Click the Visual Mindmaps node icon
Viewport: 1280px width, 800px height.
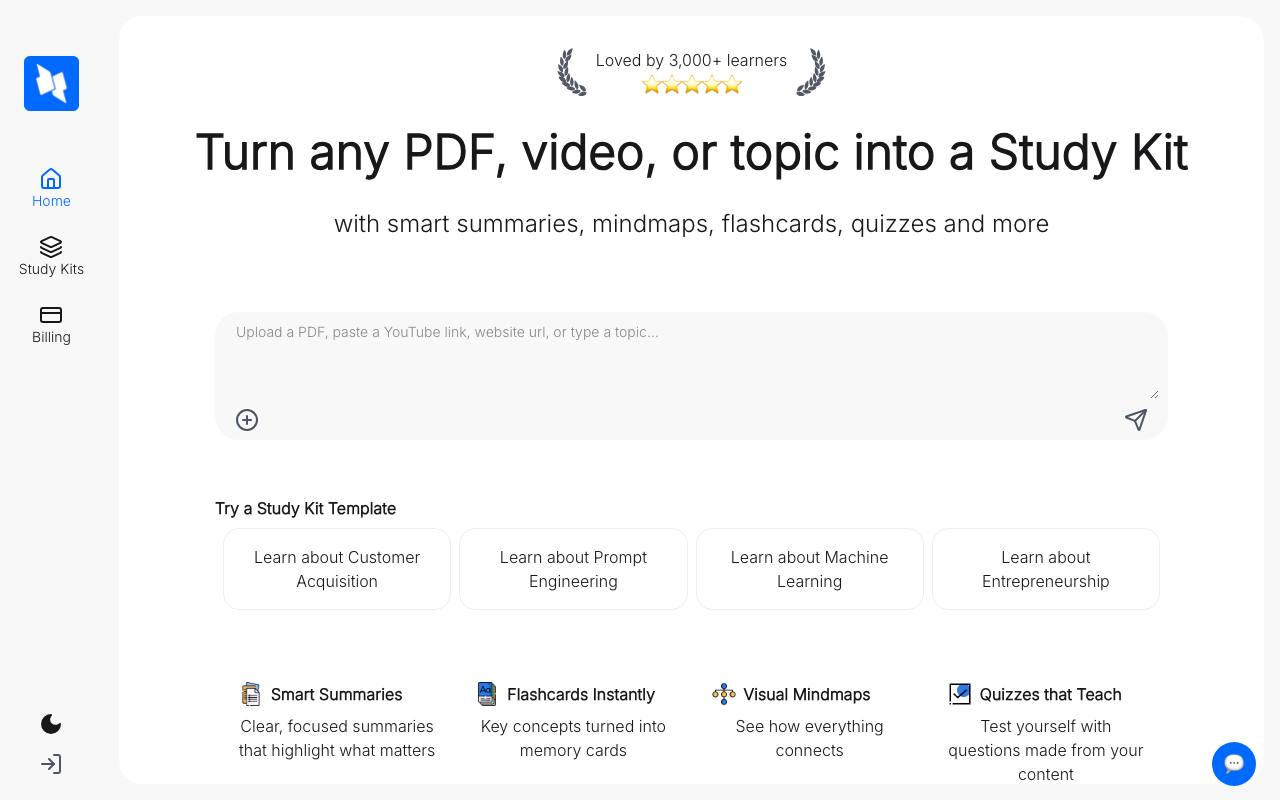724,694
